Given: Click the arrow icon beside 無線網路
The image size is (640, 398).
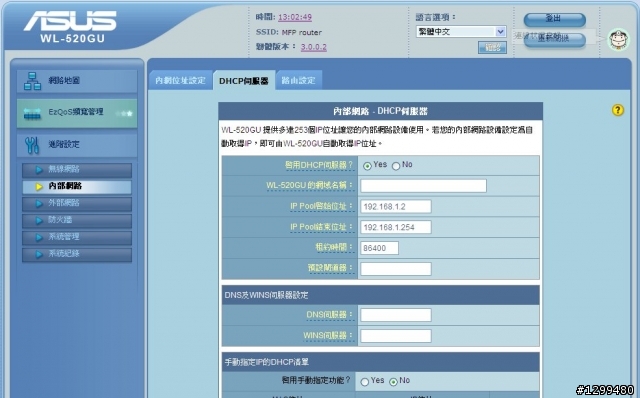Looking at the screenshot, I should click(39, 170).
